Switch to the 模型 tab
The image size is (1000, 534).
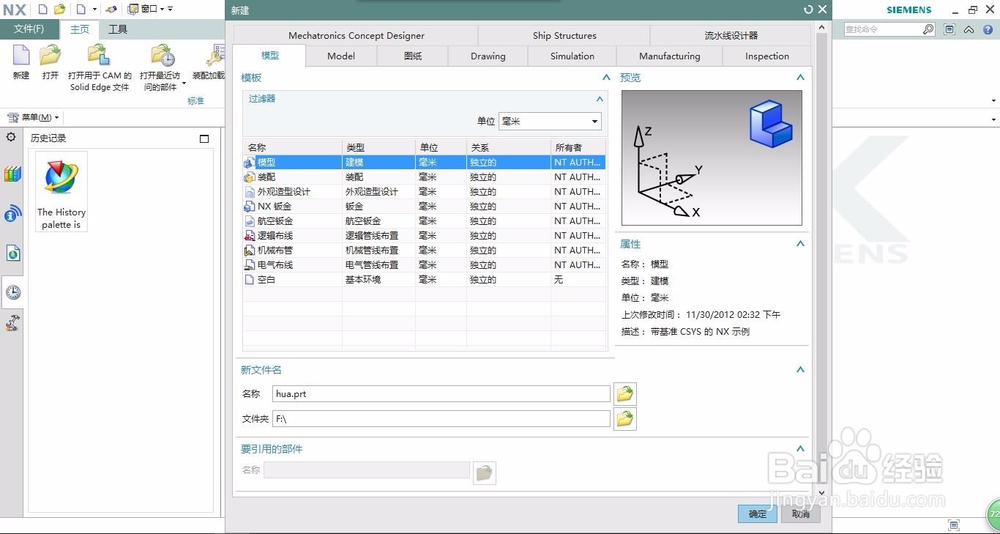click(x=270, y=56)
